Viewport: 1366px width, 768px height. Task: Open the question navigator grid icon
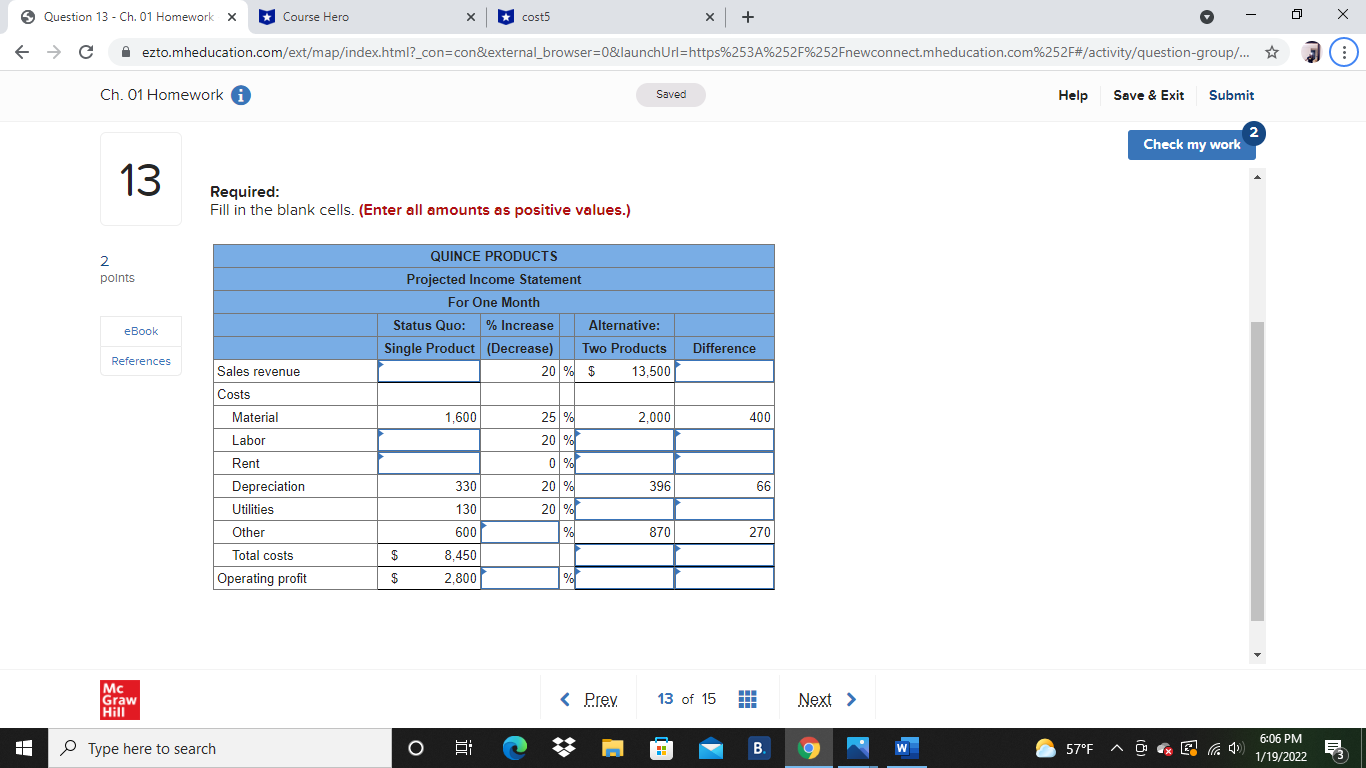747,698
